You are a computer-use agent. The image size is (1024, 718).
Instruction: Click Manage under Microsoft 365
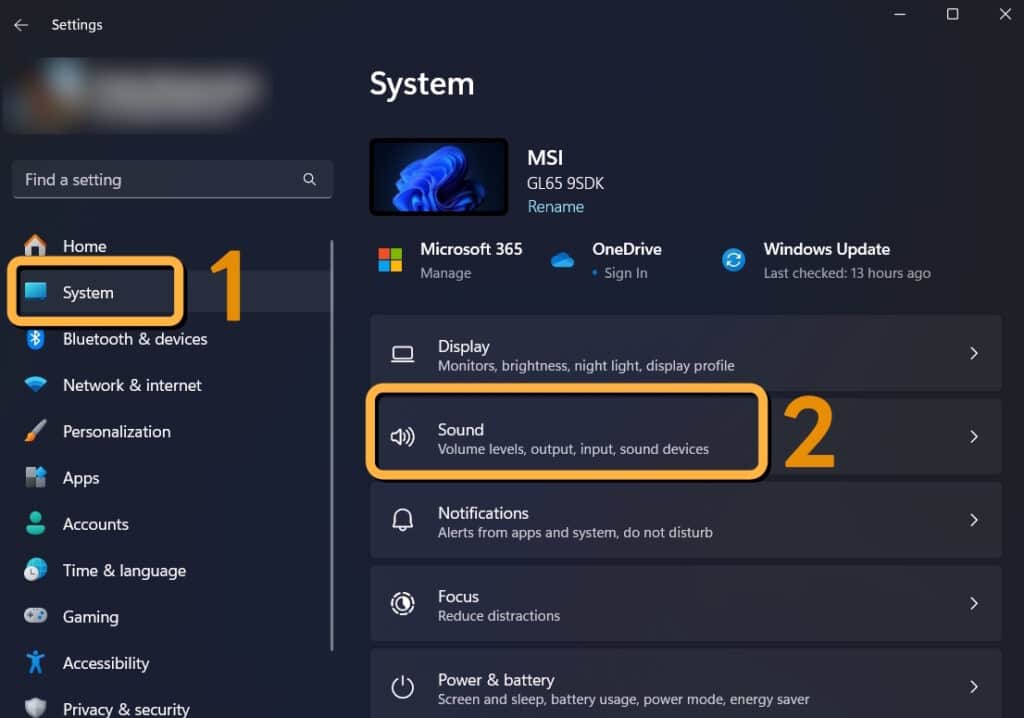point(445,273)
